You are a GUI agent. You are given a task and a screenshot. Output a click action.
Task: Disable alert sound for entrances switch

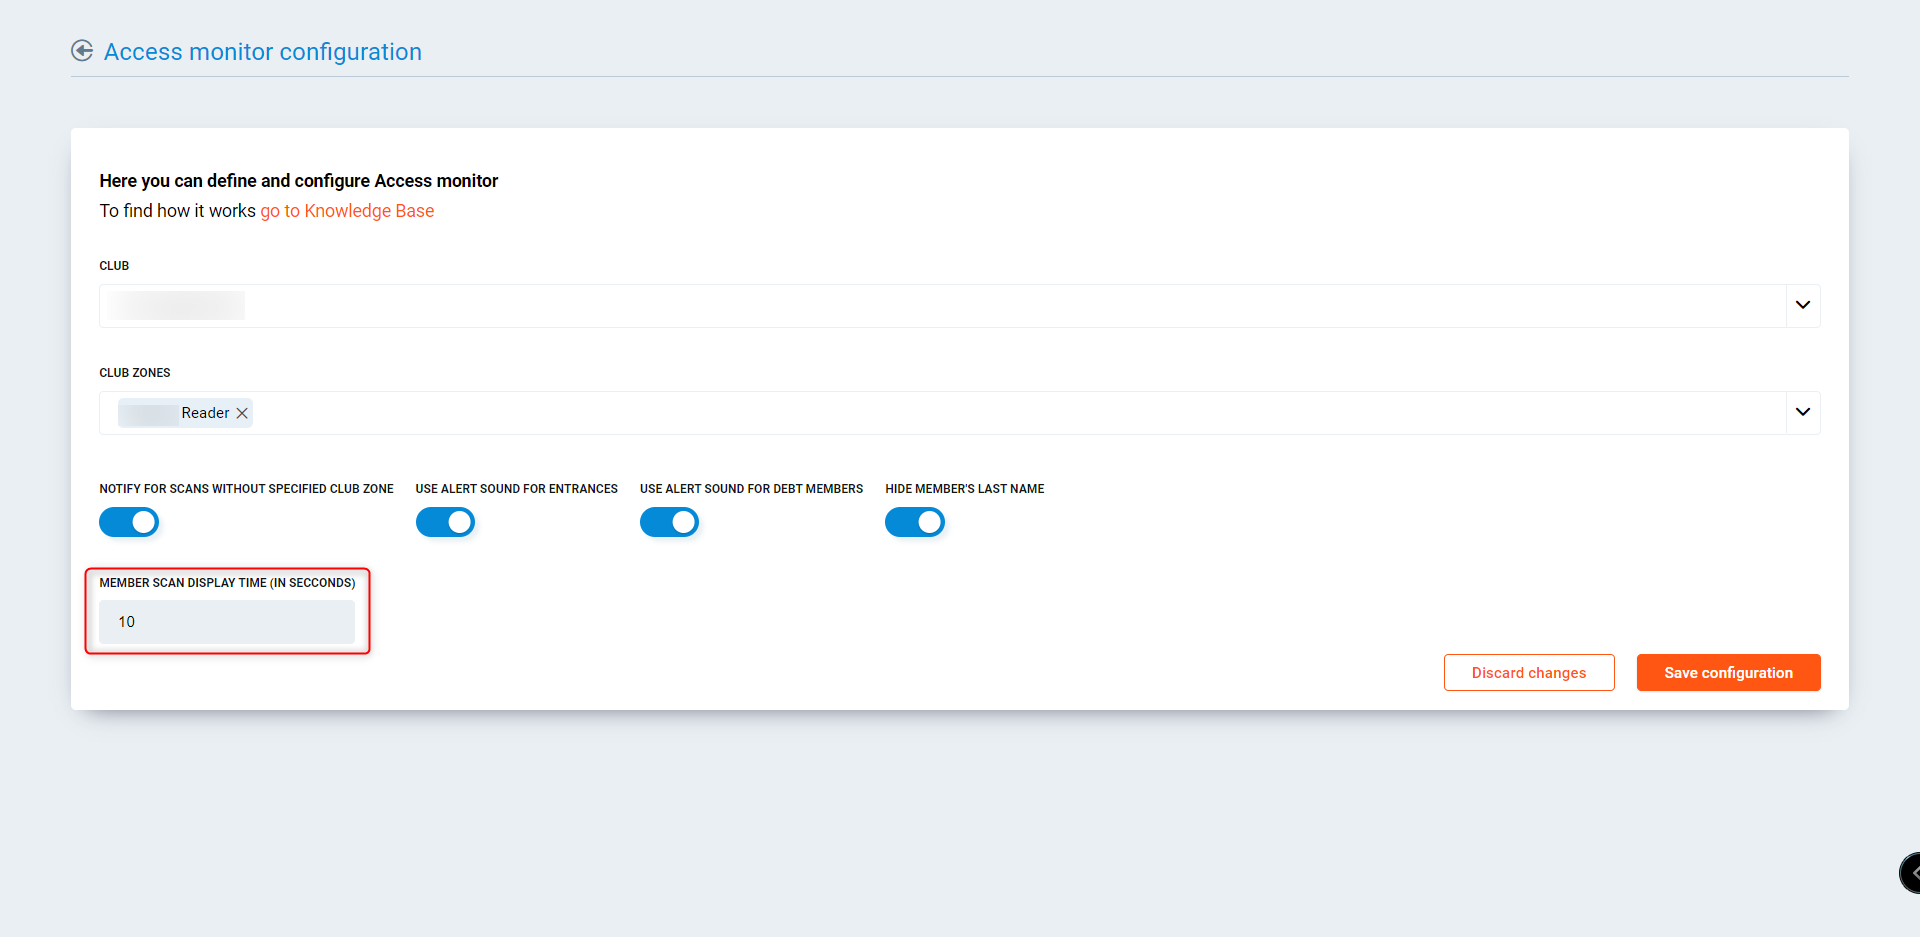(x=445, y=522)
